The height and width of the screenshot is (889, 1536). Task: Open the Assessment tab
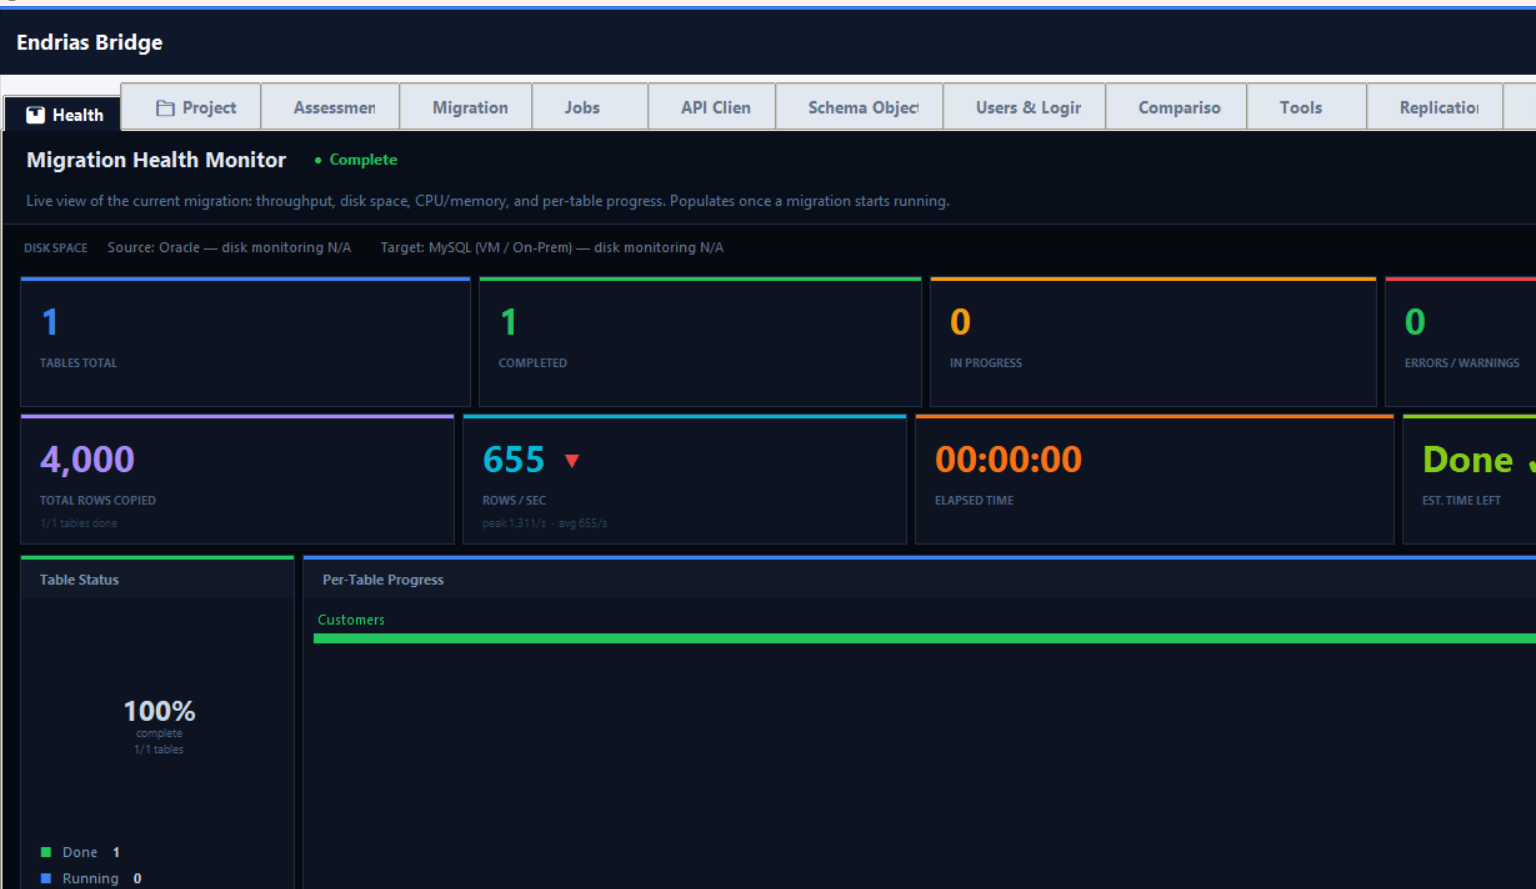(330, 107)
